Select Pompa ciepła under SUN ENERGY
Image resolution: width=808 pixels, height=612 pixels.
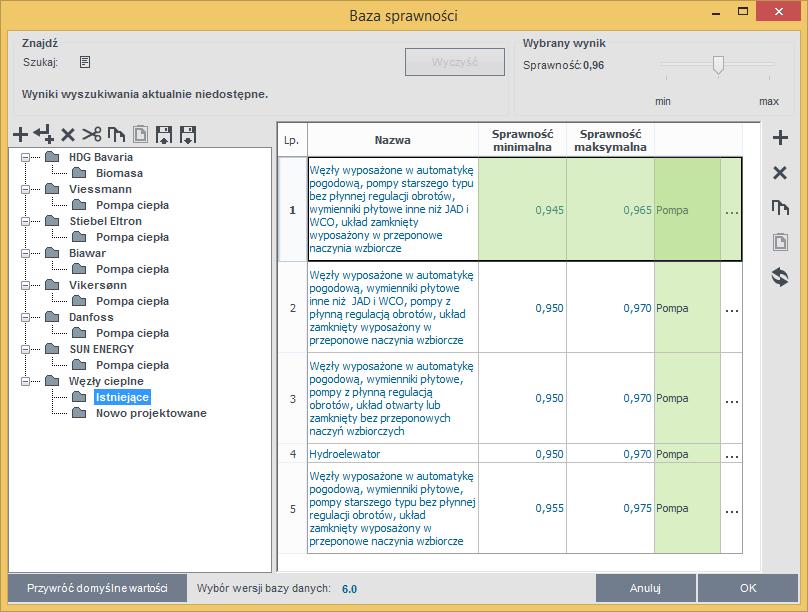(132, 365)
